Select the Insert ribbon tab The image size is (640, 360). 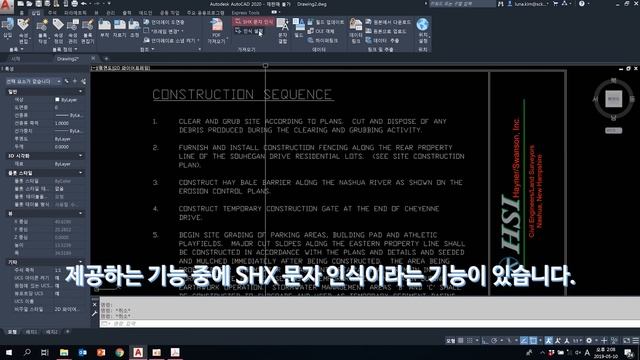(36, 13)
